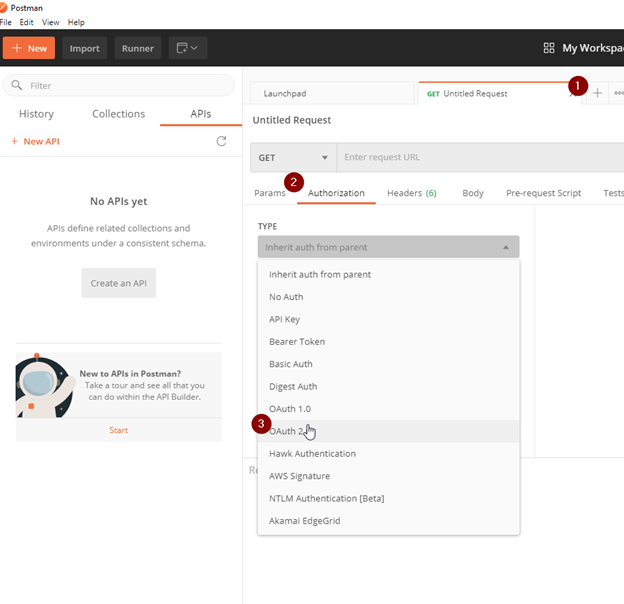The width and height of the screenshot is (624, 604).
Task: Open the My Workspace switcher
Action: [x=592, y=48]
